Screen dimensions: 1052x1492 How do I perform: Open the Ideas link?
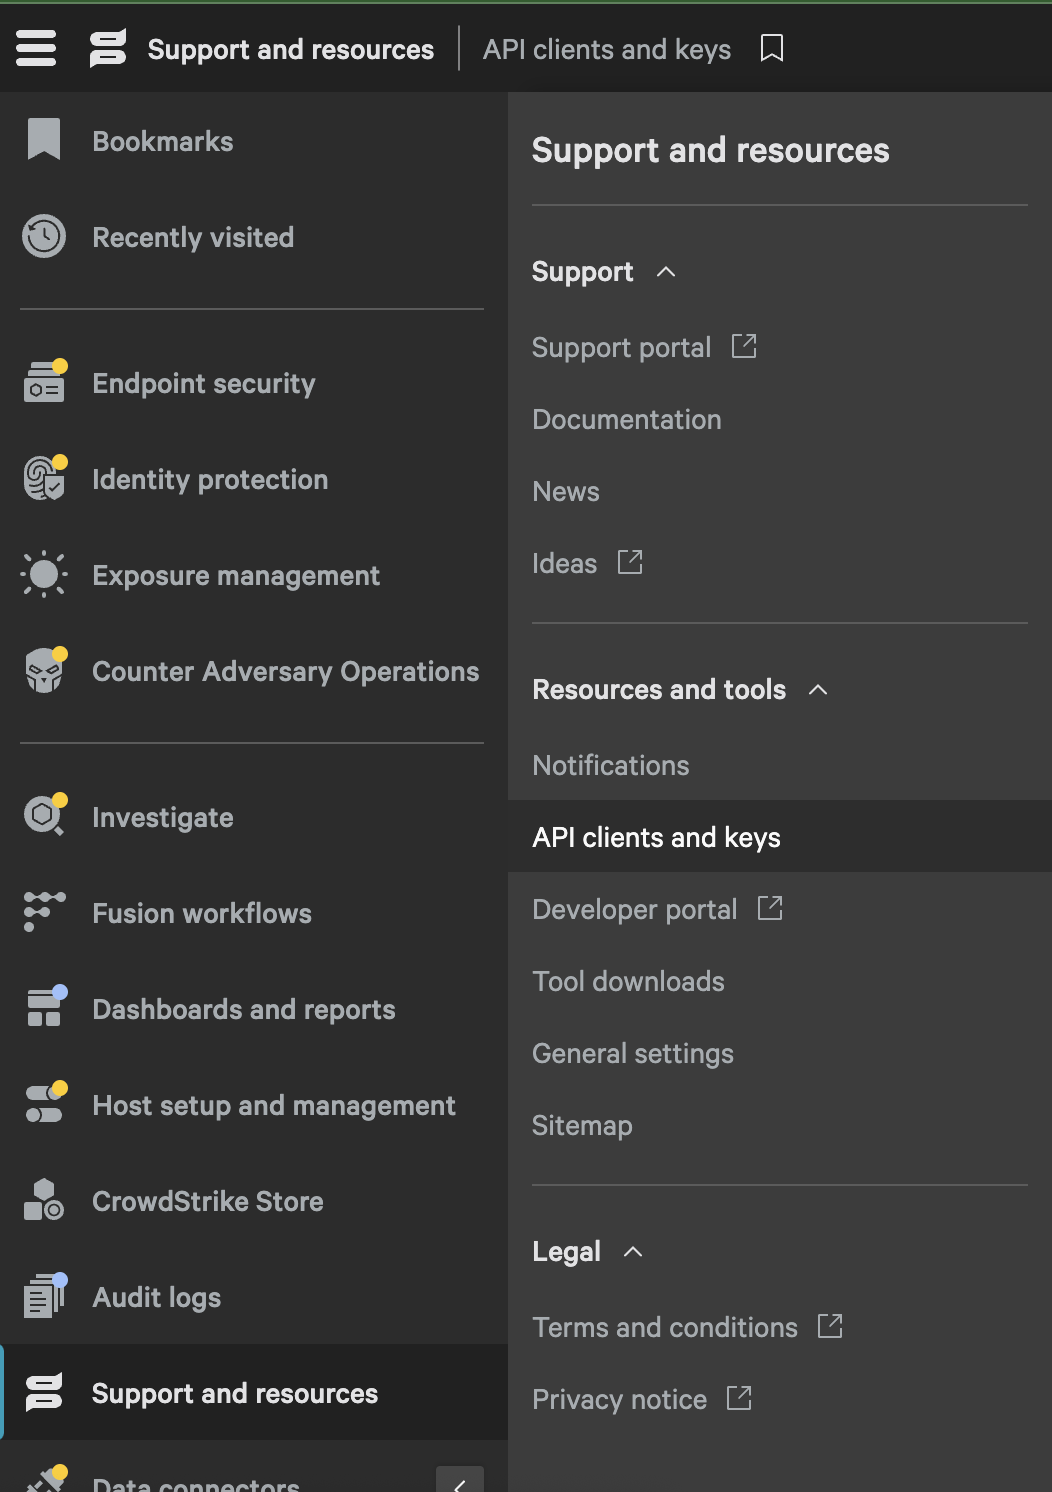564,563
